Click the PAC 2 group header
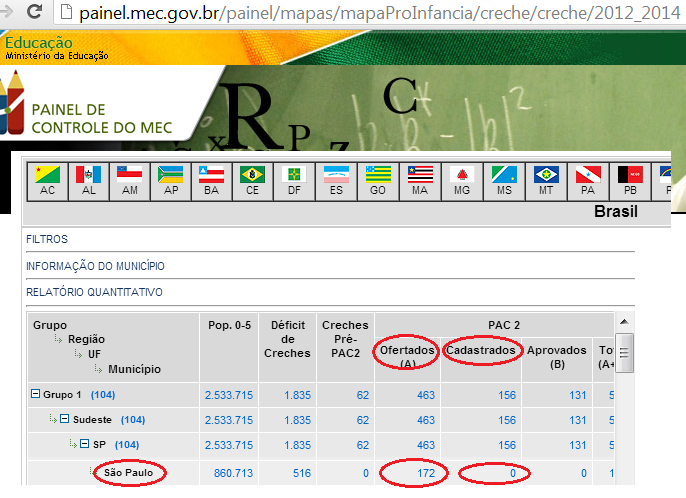Screen dimensions: 686x498 [x=504, y=325]
